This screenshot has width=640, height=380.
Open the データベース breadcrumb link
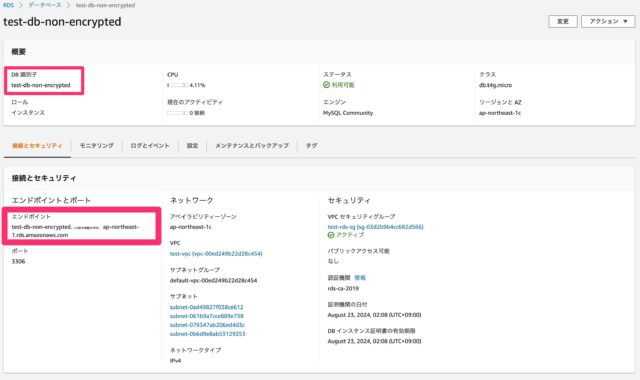click(x=45, y=5)
